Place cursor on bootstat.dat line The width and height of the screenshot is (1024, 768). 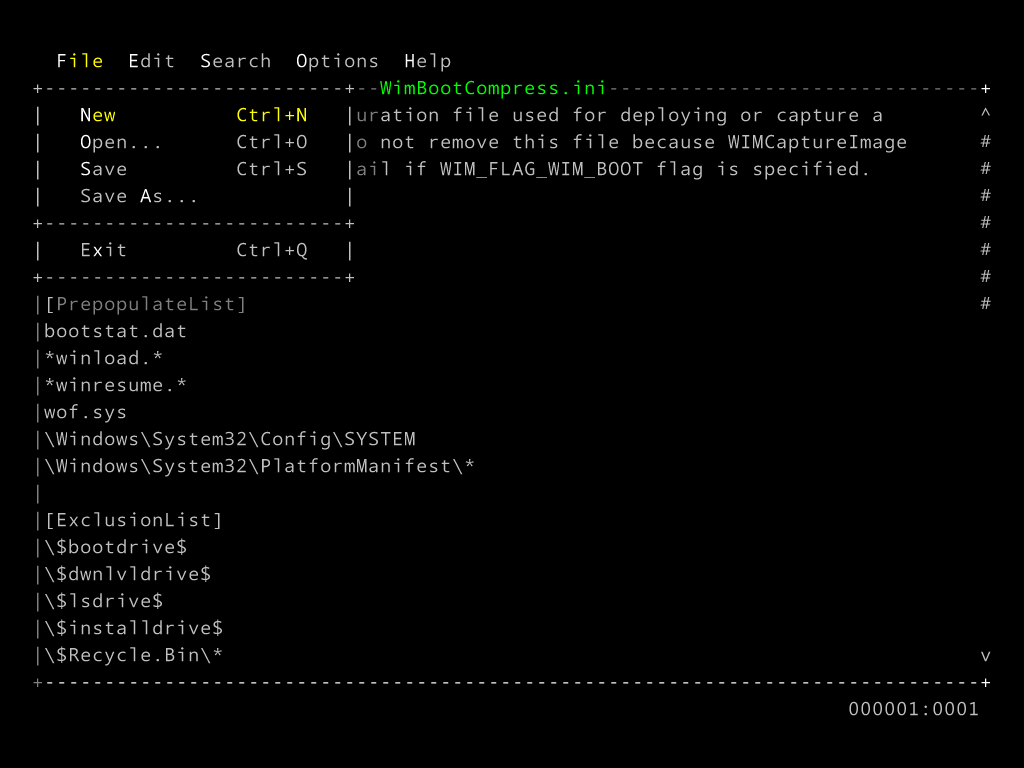pos(115,331)
